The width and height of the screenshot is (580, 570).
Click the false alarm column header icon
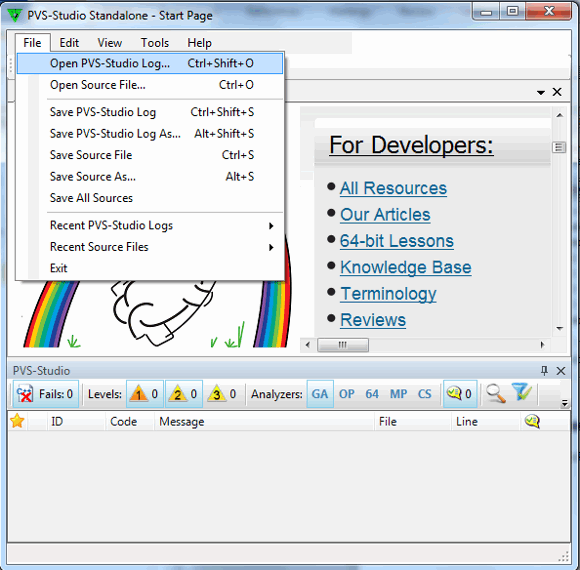(532, 421)
